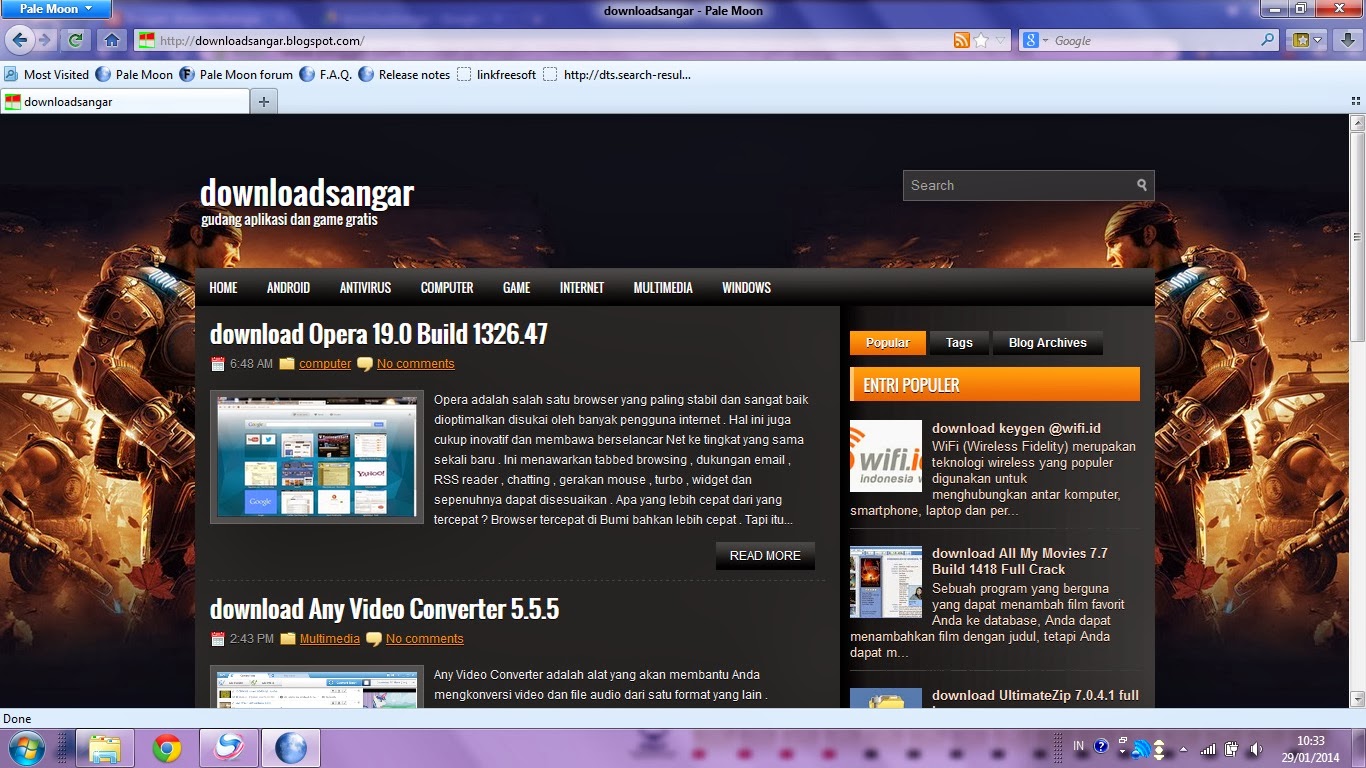Open Windows Explorer from the taskbar
This screenshot has height=768, width=1366.
(x=105, y=748)
